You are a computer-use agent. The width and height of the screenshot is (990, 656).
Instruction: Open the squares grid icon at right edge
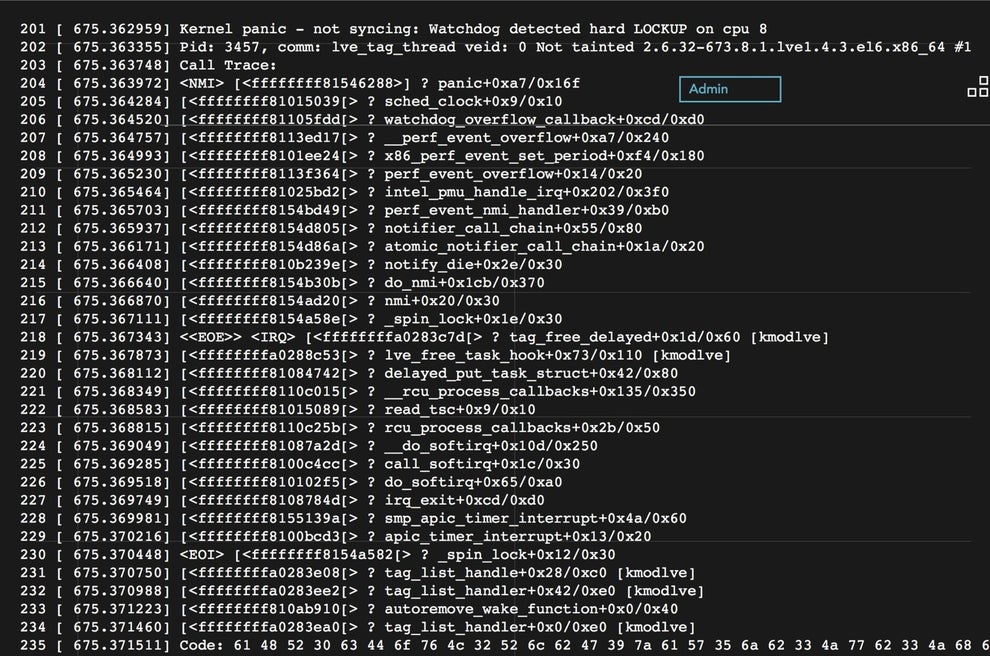pyautogui.click(x=977, y=89)
